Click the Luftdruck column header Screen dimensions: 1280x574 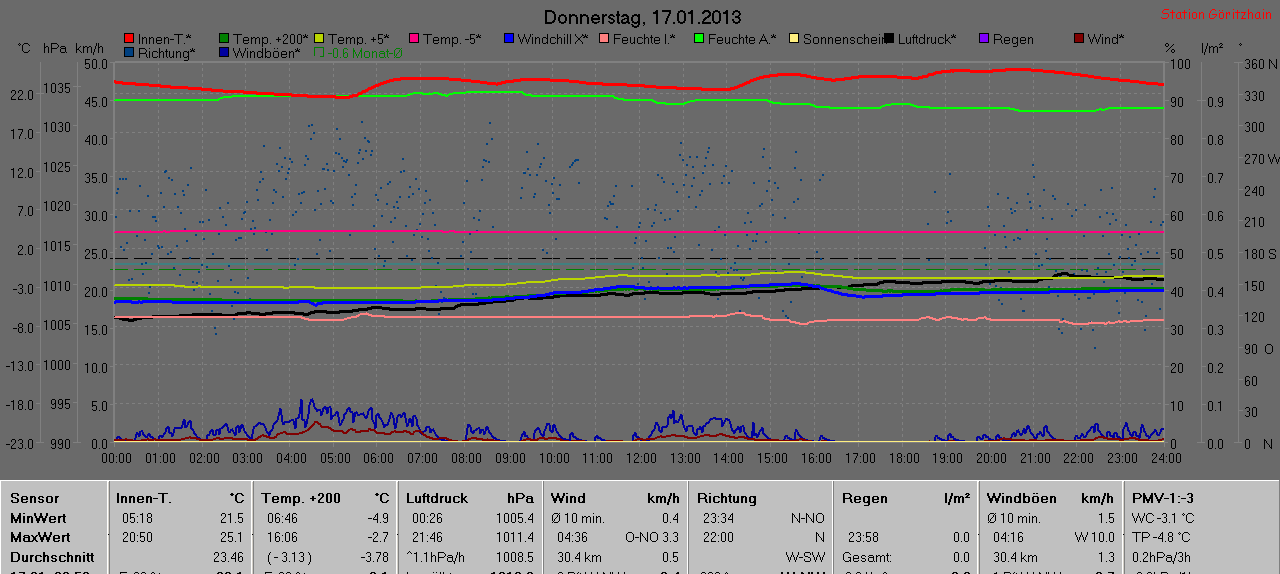click(x=437, y=498)
